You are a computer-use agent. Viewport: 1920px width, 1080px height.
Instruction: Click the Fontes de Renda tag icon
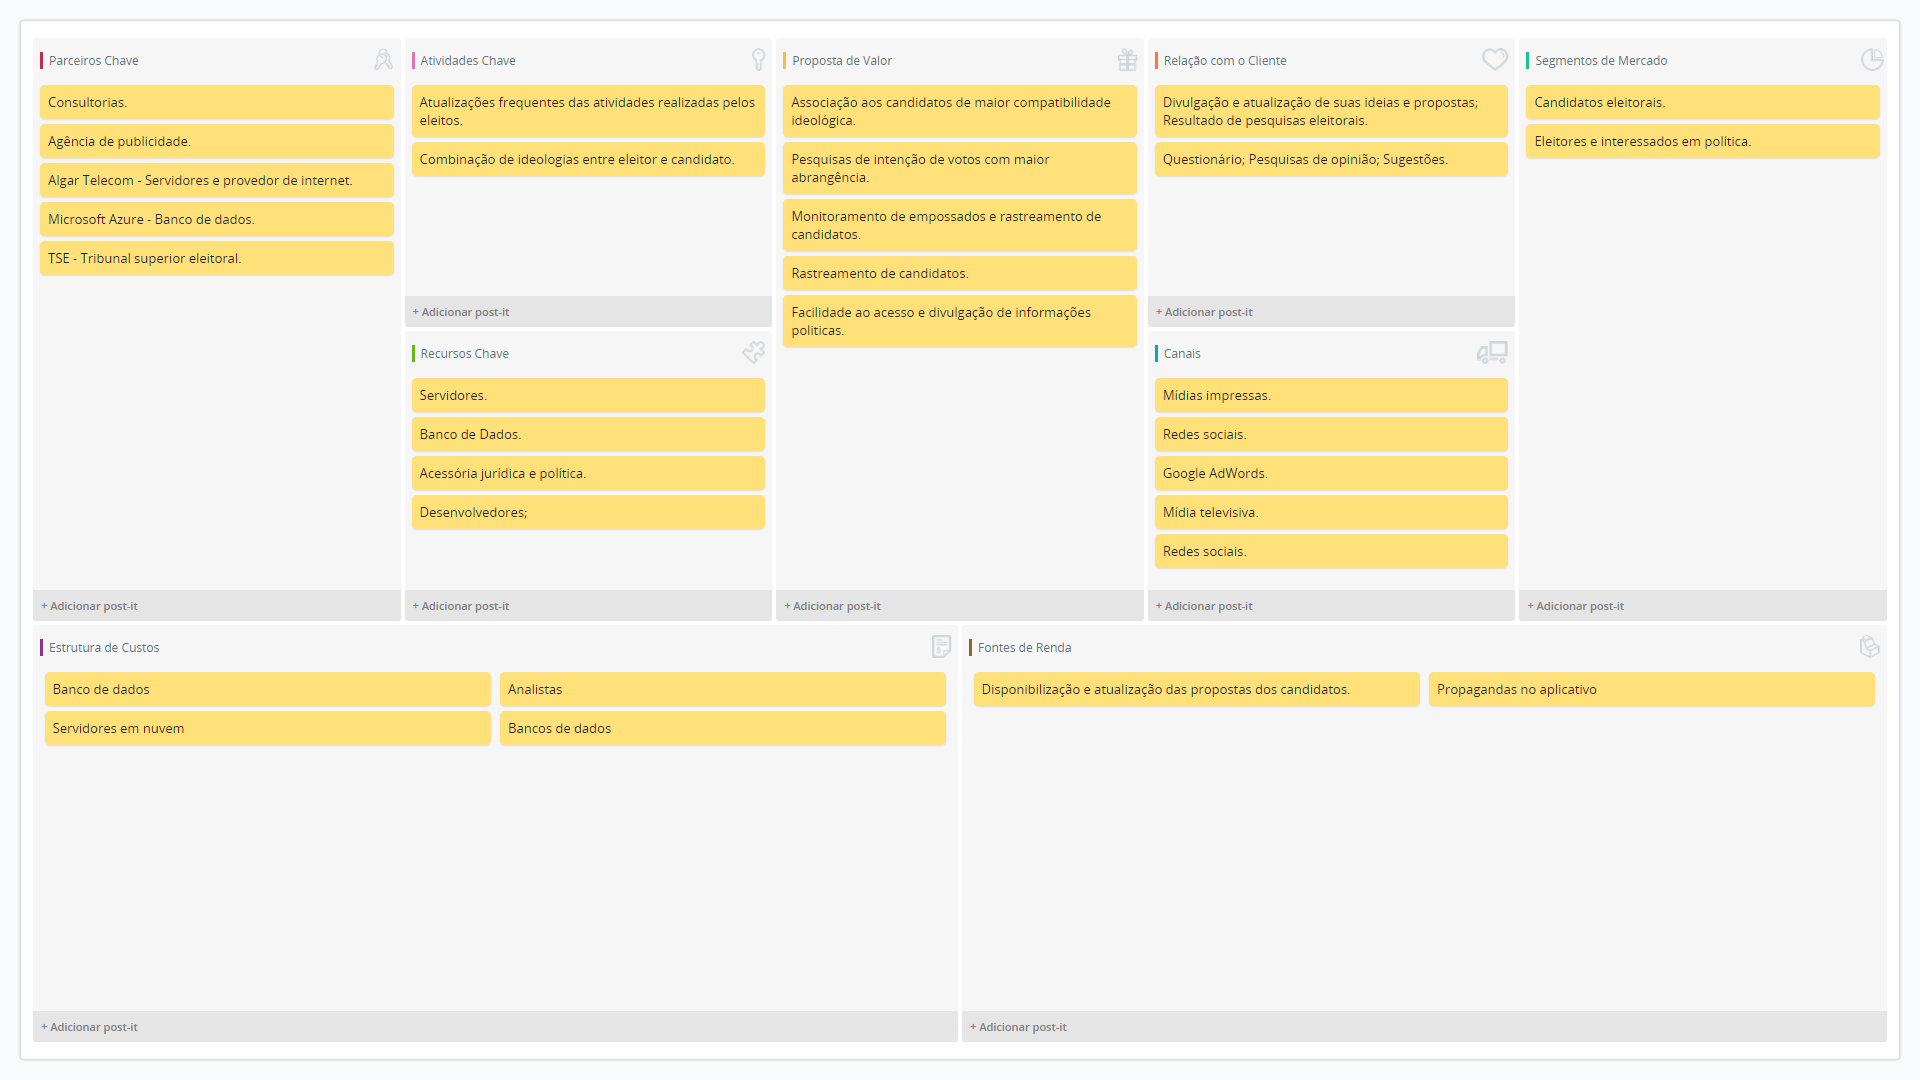pos(1869,646)
